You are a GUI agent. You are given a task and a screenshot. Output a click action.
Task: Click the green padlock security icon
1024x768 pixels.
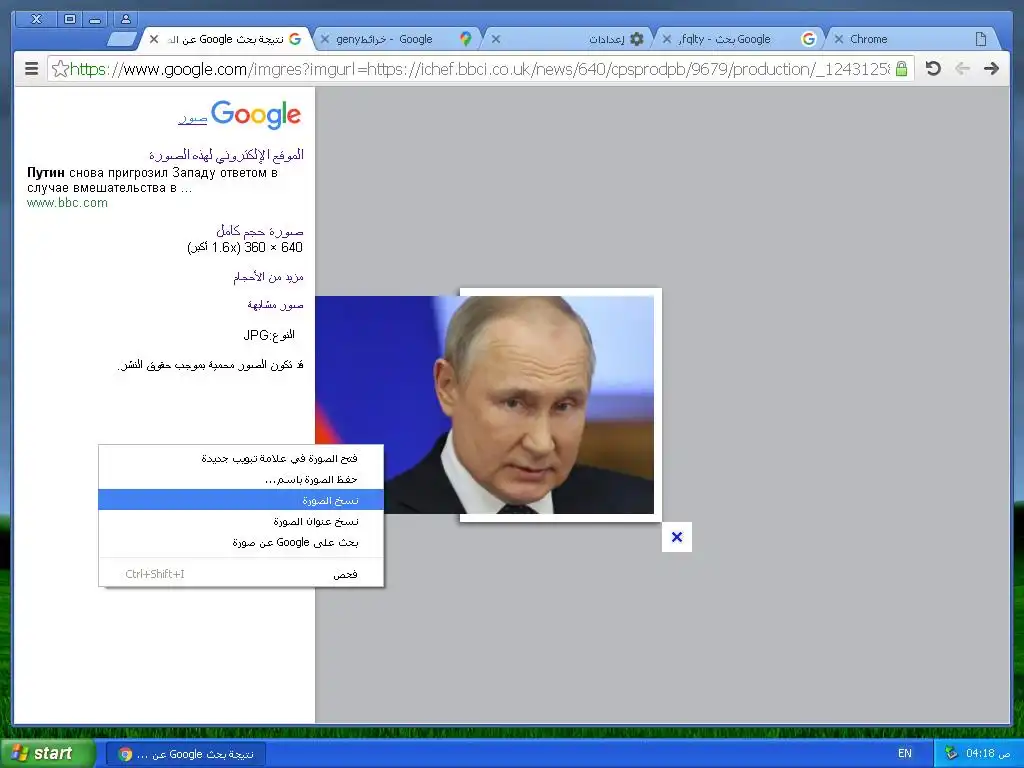click(901, 69)
